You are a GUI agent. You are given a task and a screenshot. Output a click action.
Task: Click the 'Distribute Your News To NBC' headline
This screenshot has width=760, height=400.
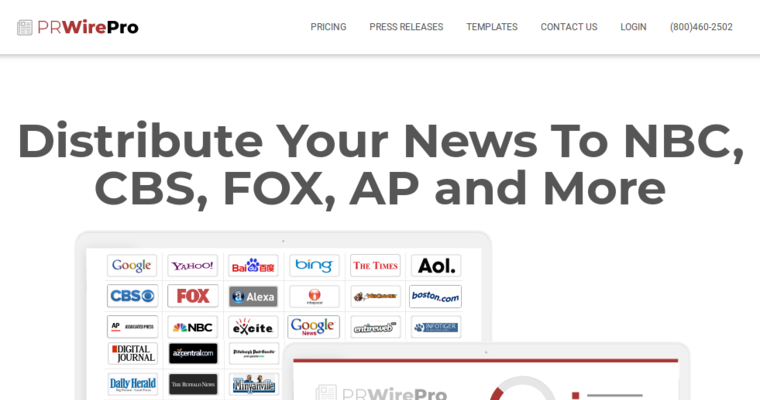380,164
